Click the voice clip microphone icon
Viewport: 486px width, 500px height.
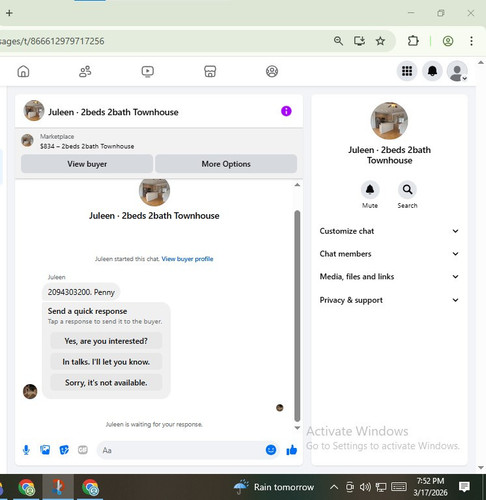click(x=26, y=450)
